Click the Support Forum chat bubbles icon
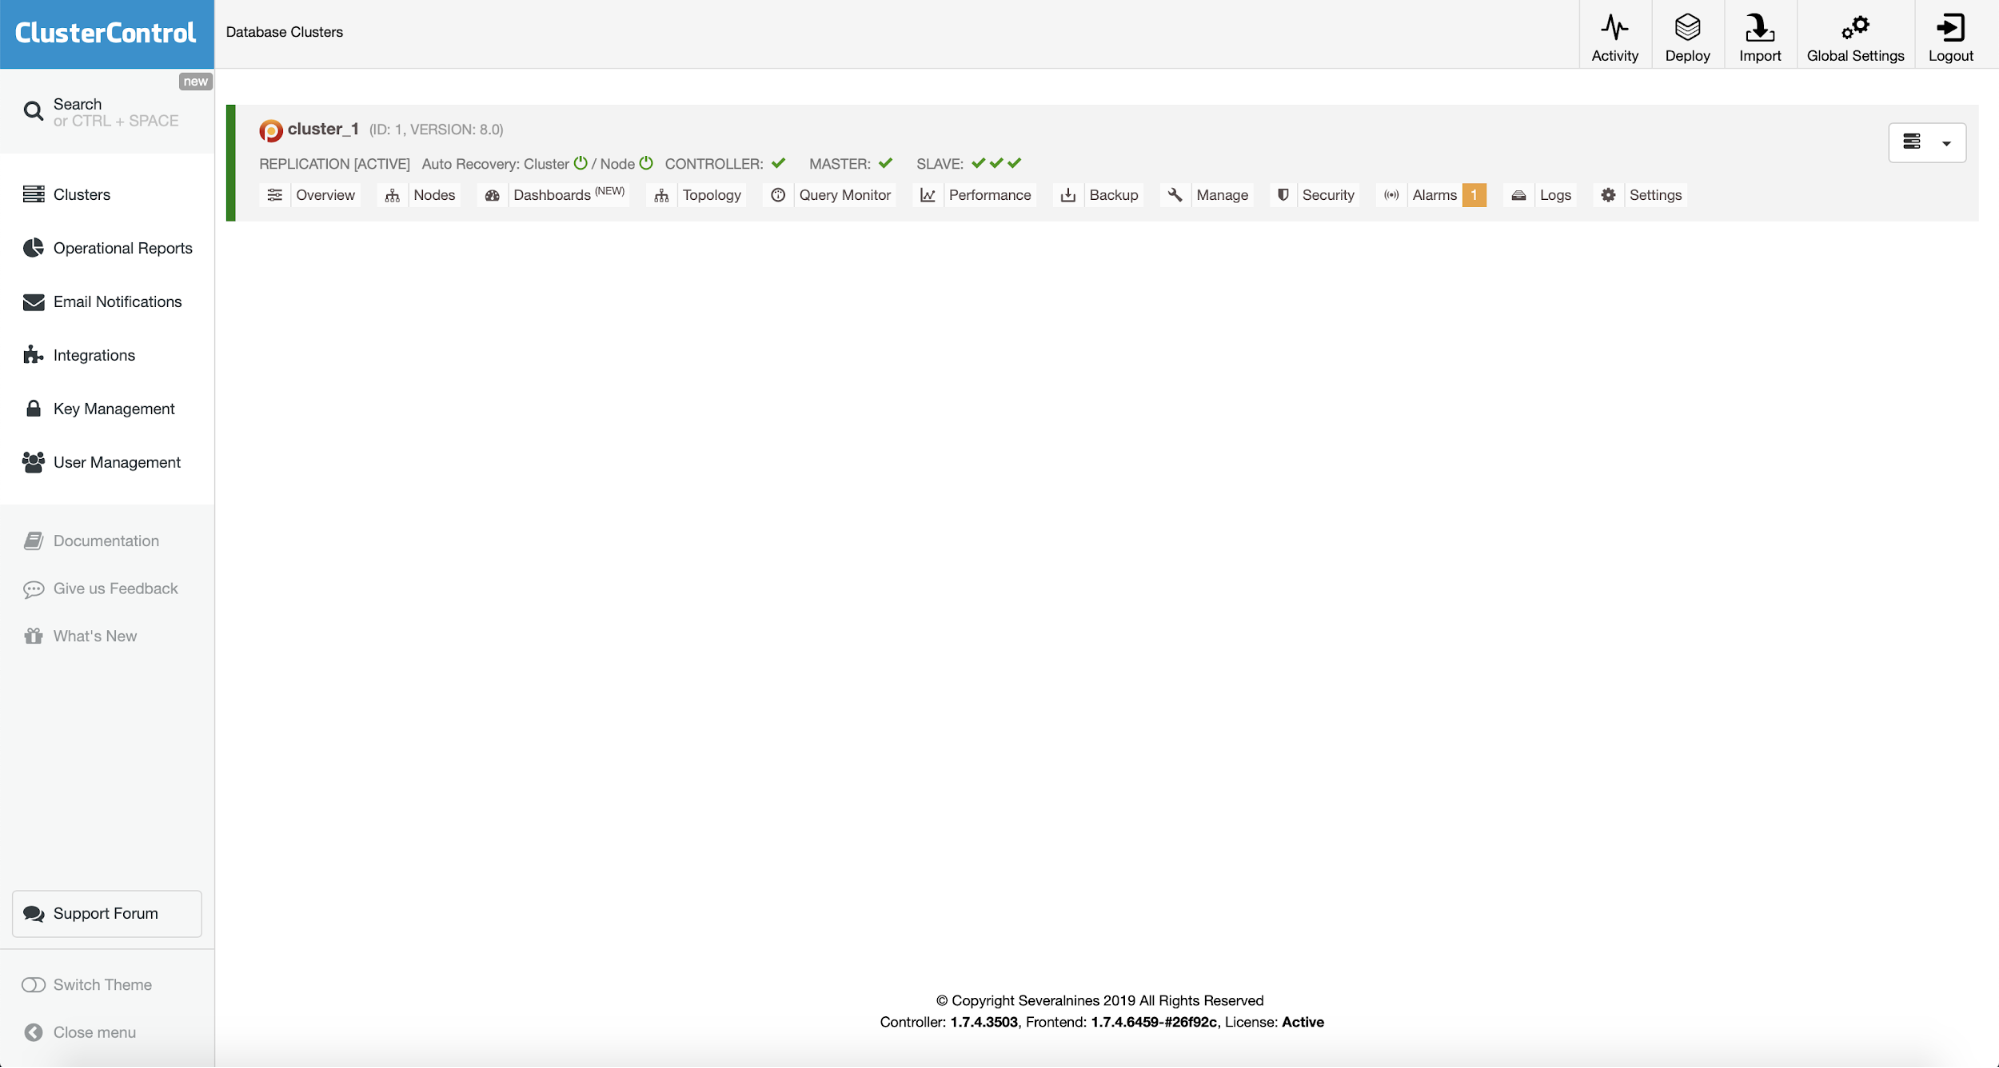The image size is (1999, 1068). tap(33, 914)
